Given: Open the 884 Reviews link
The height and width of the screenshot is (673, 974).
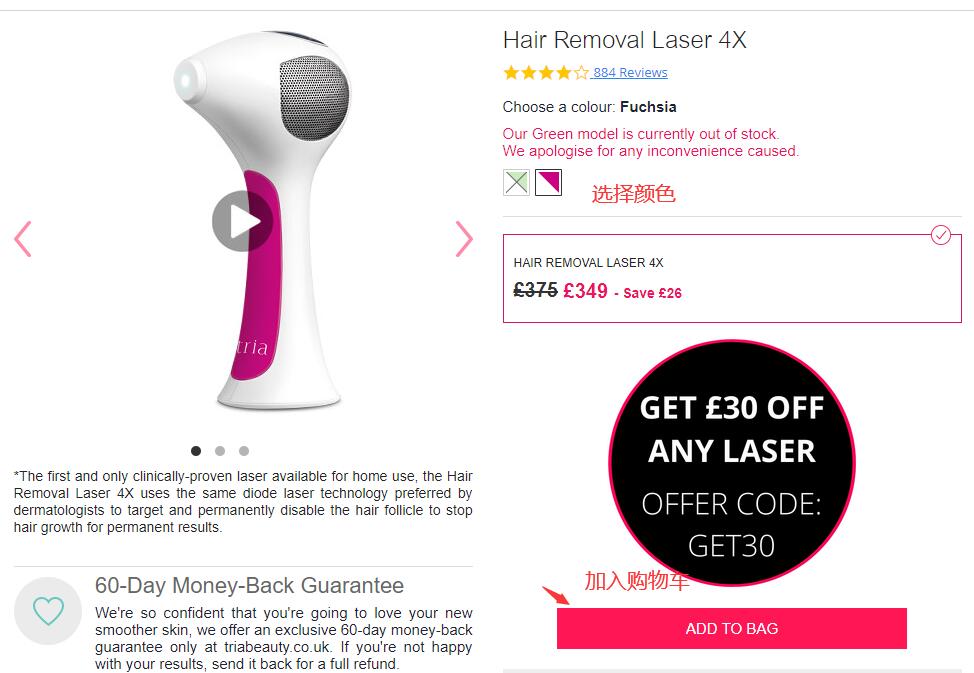Looking at the screenshot, I should [629, 73].
